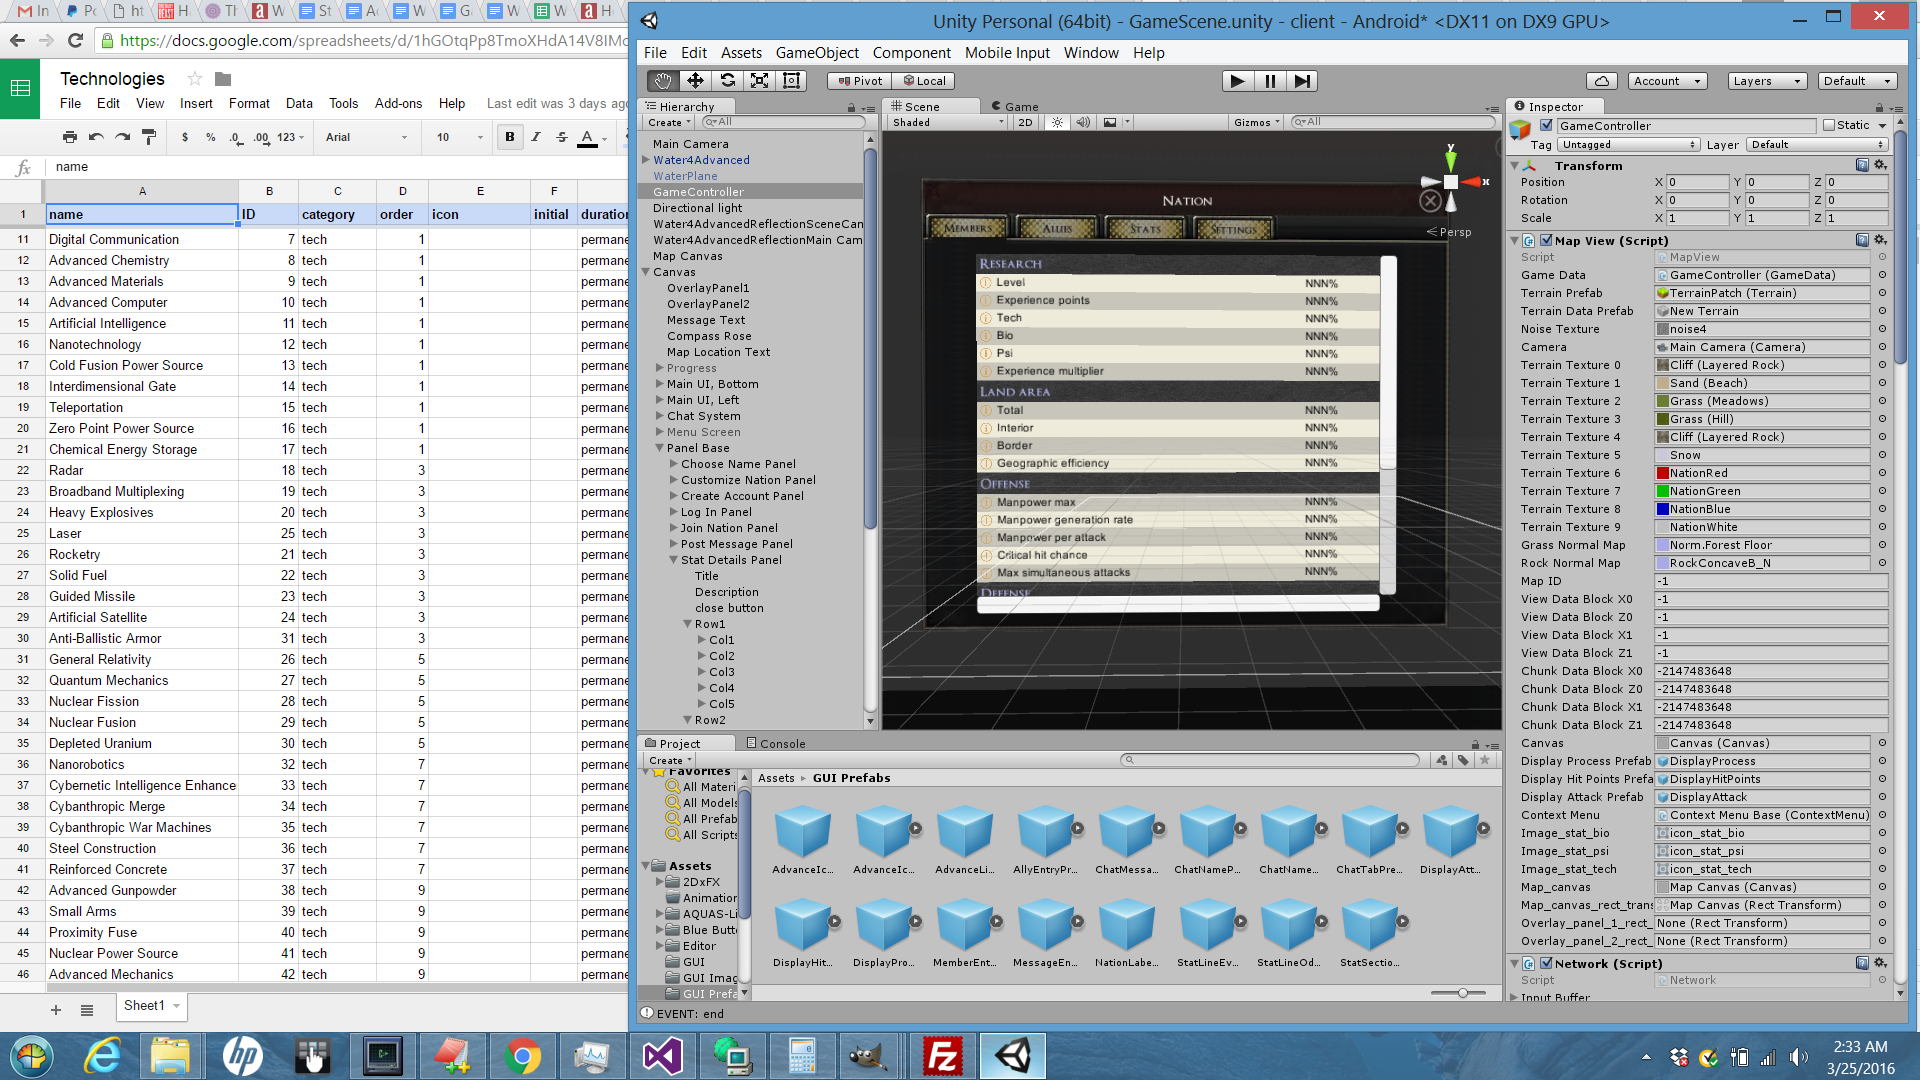This screenshot has width=1920, height=1080.
Task: Click Create button in Hierarchy panel
Action: [668, 122]
